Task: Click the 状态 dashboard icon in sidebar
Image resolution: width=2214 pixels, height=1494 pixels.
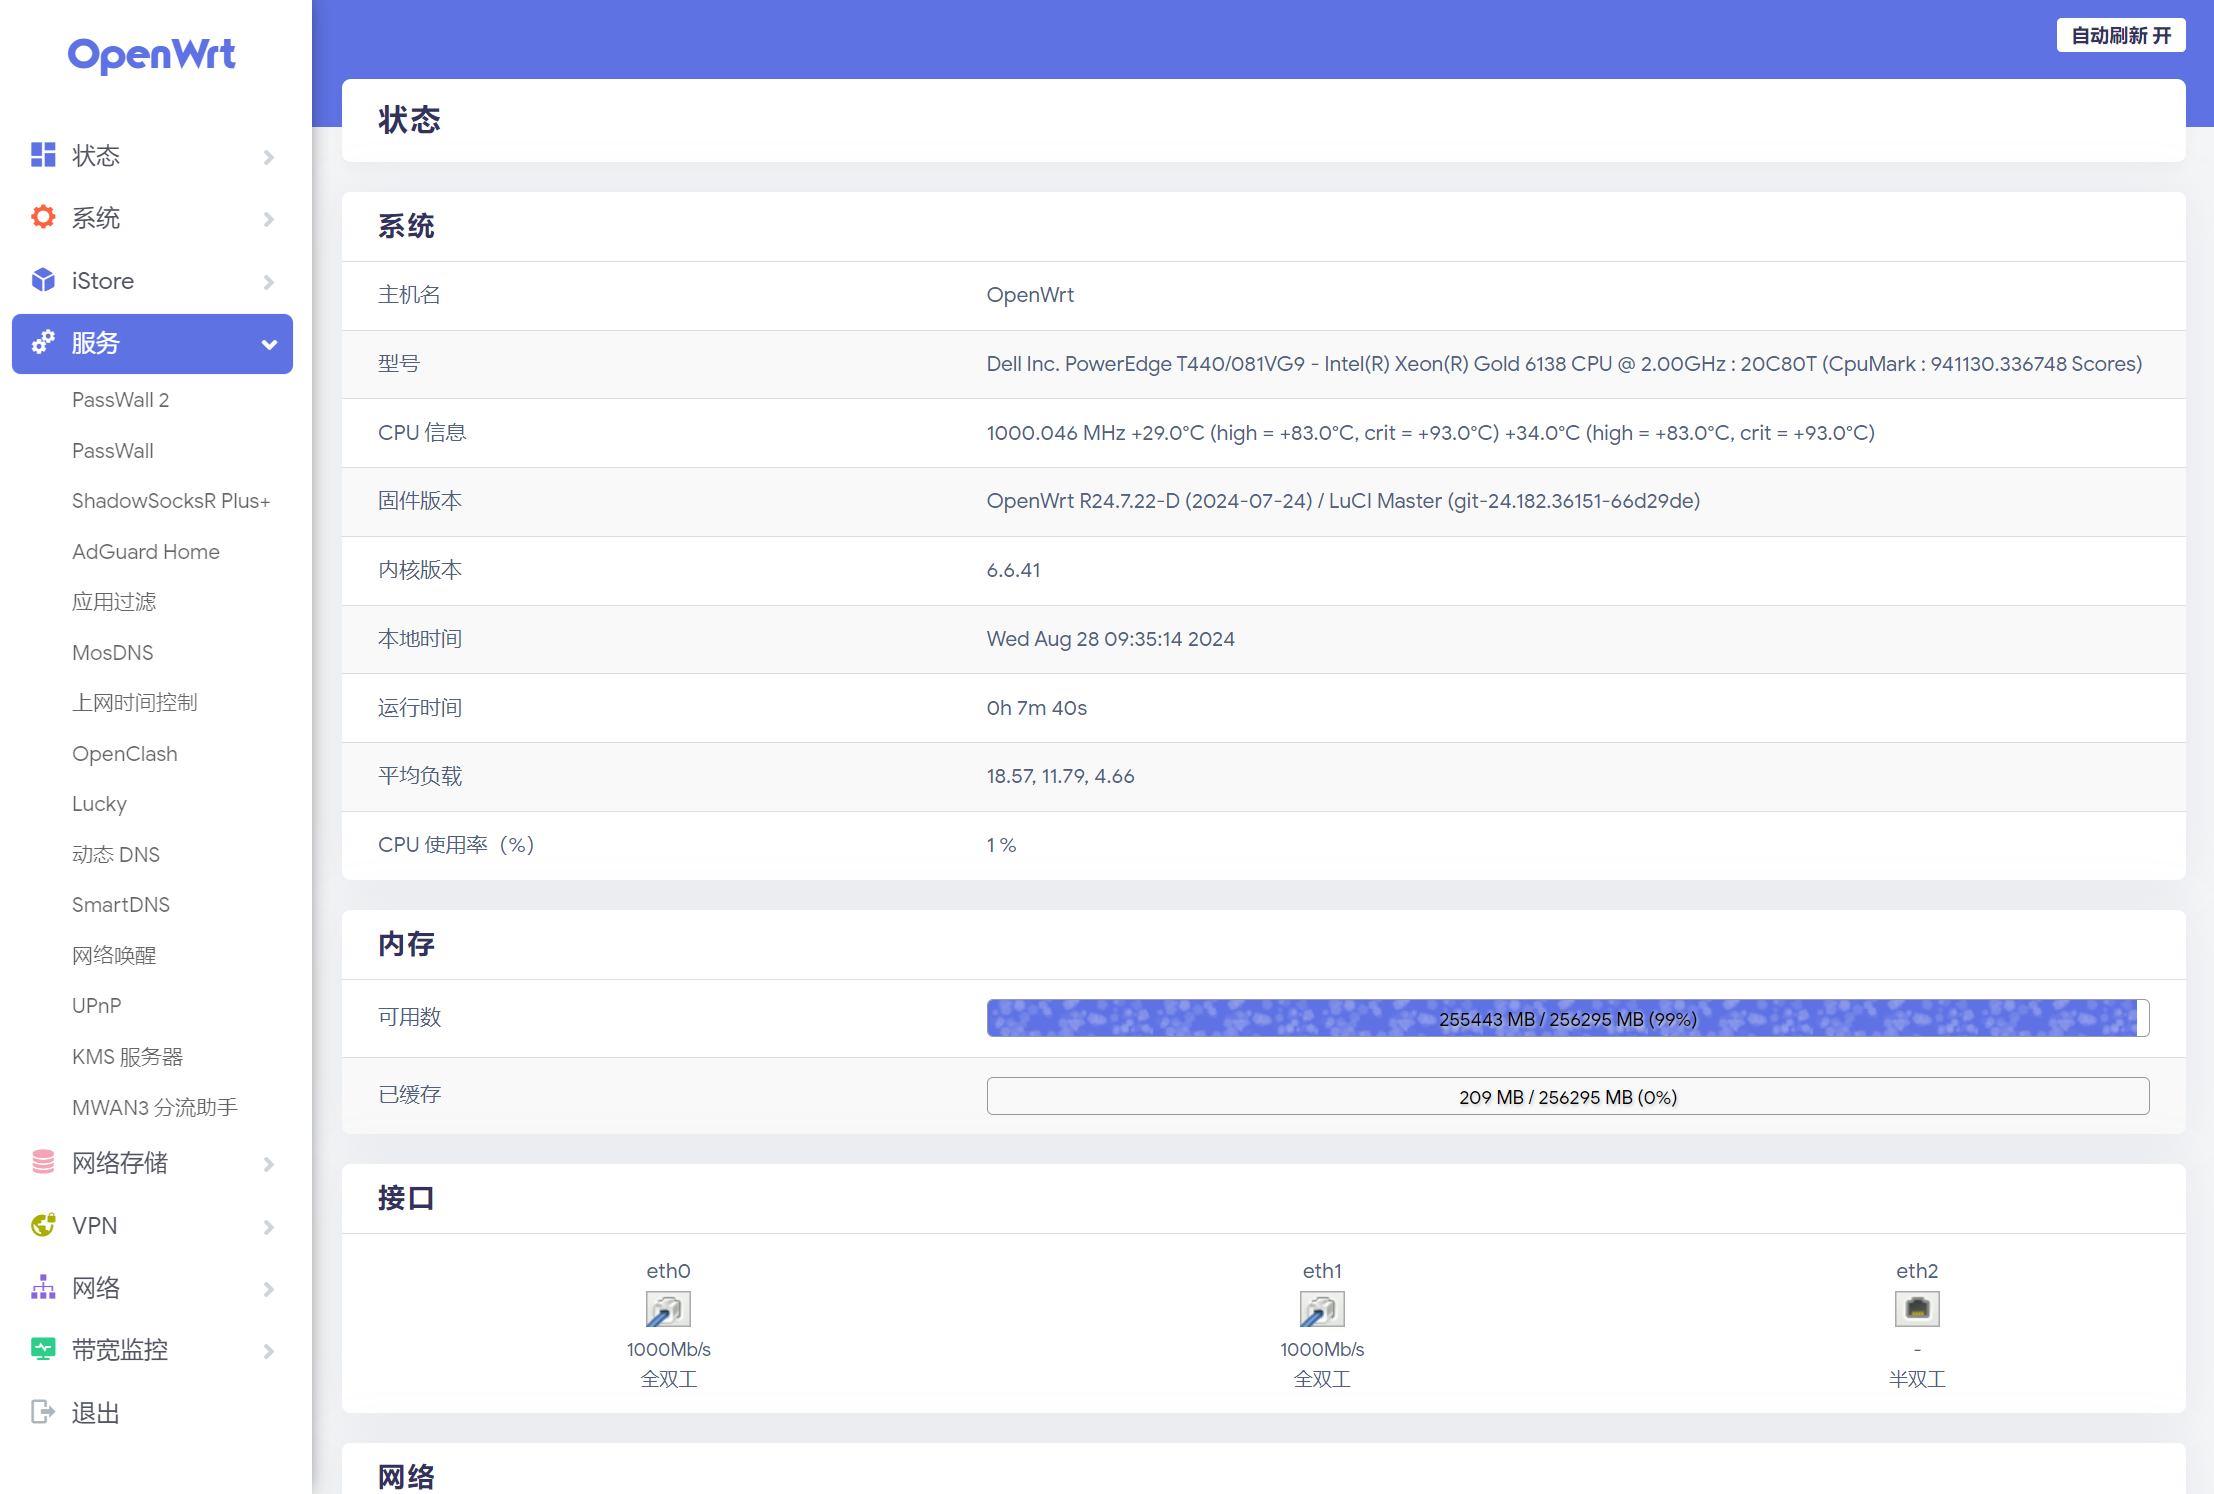Action: coord(43,155)
